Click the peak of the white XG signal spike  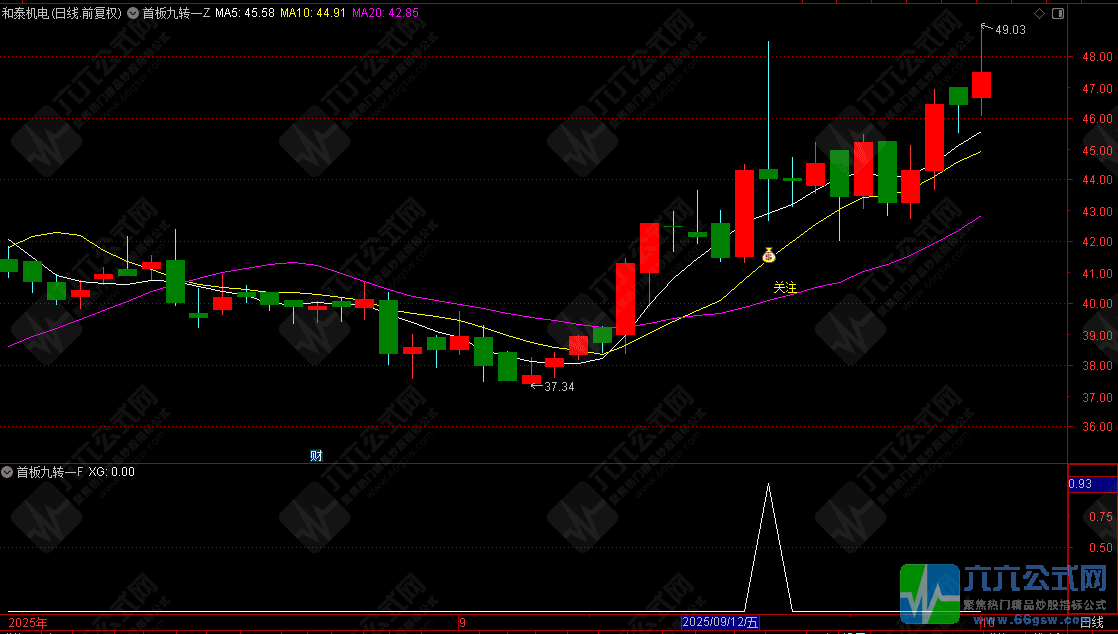(768, 485)
